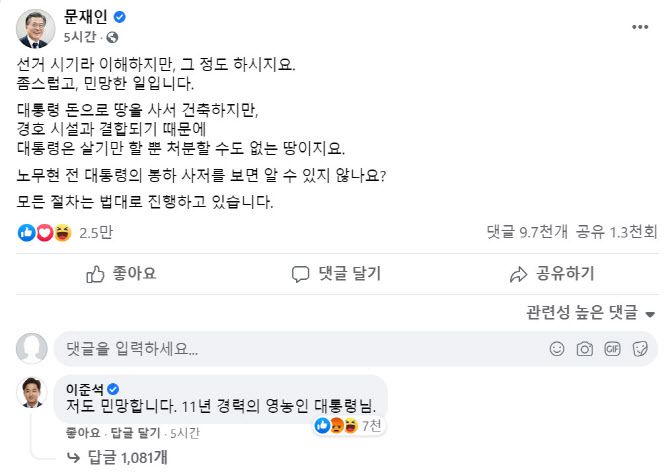
Task: Click the emoji icon in comment box
Action: point(557,349)
